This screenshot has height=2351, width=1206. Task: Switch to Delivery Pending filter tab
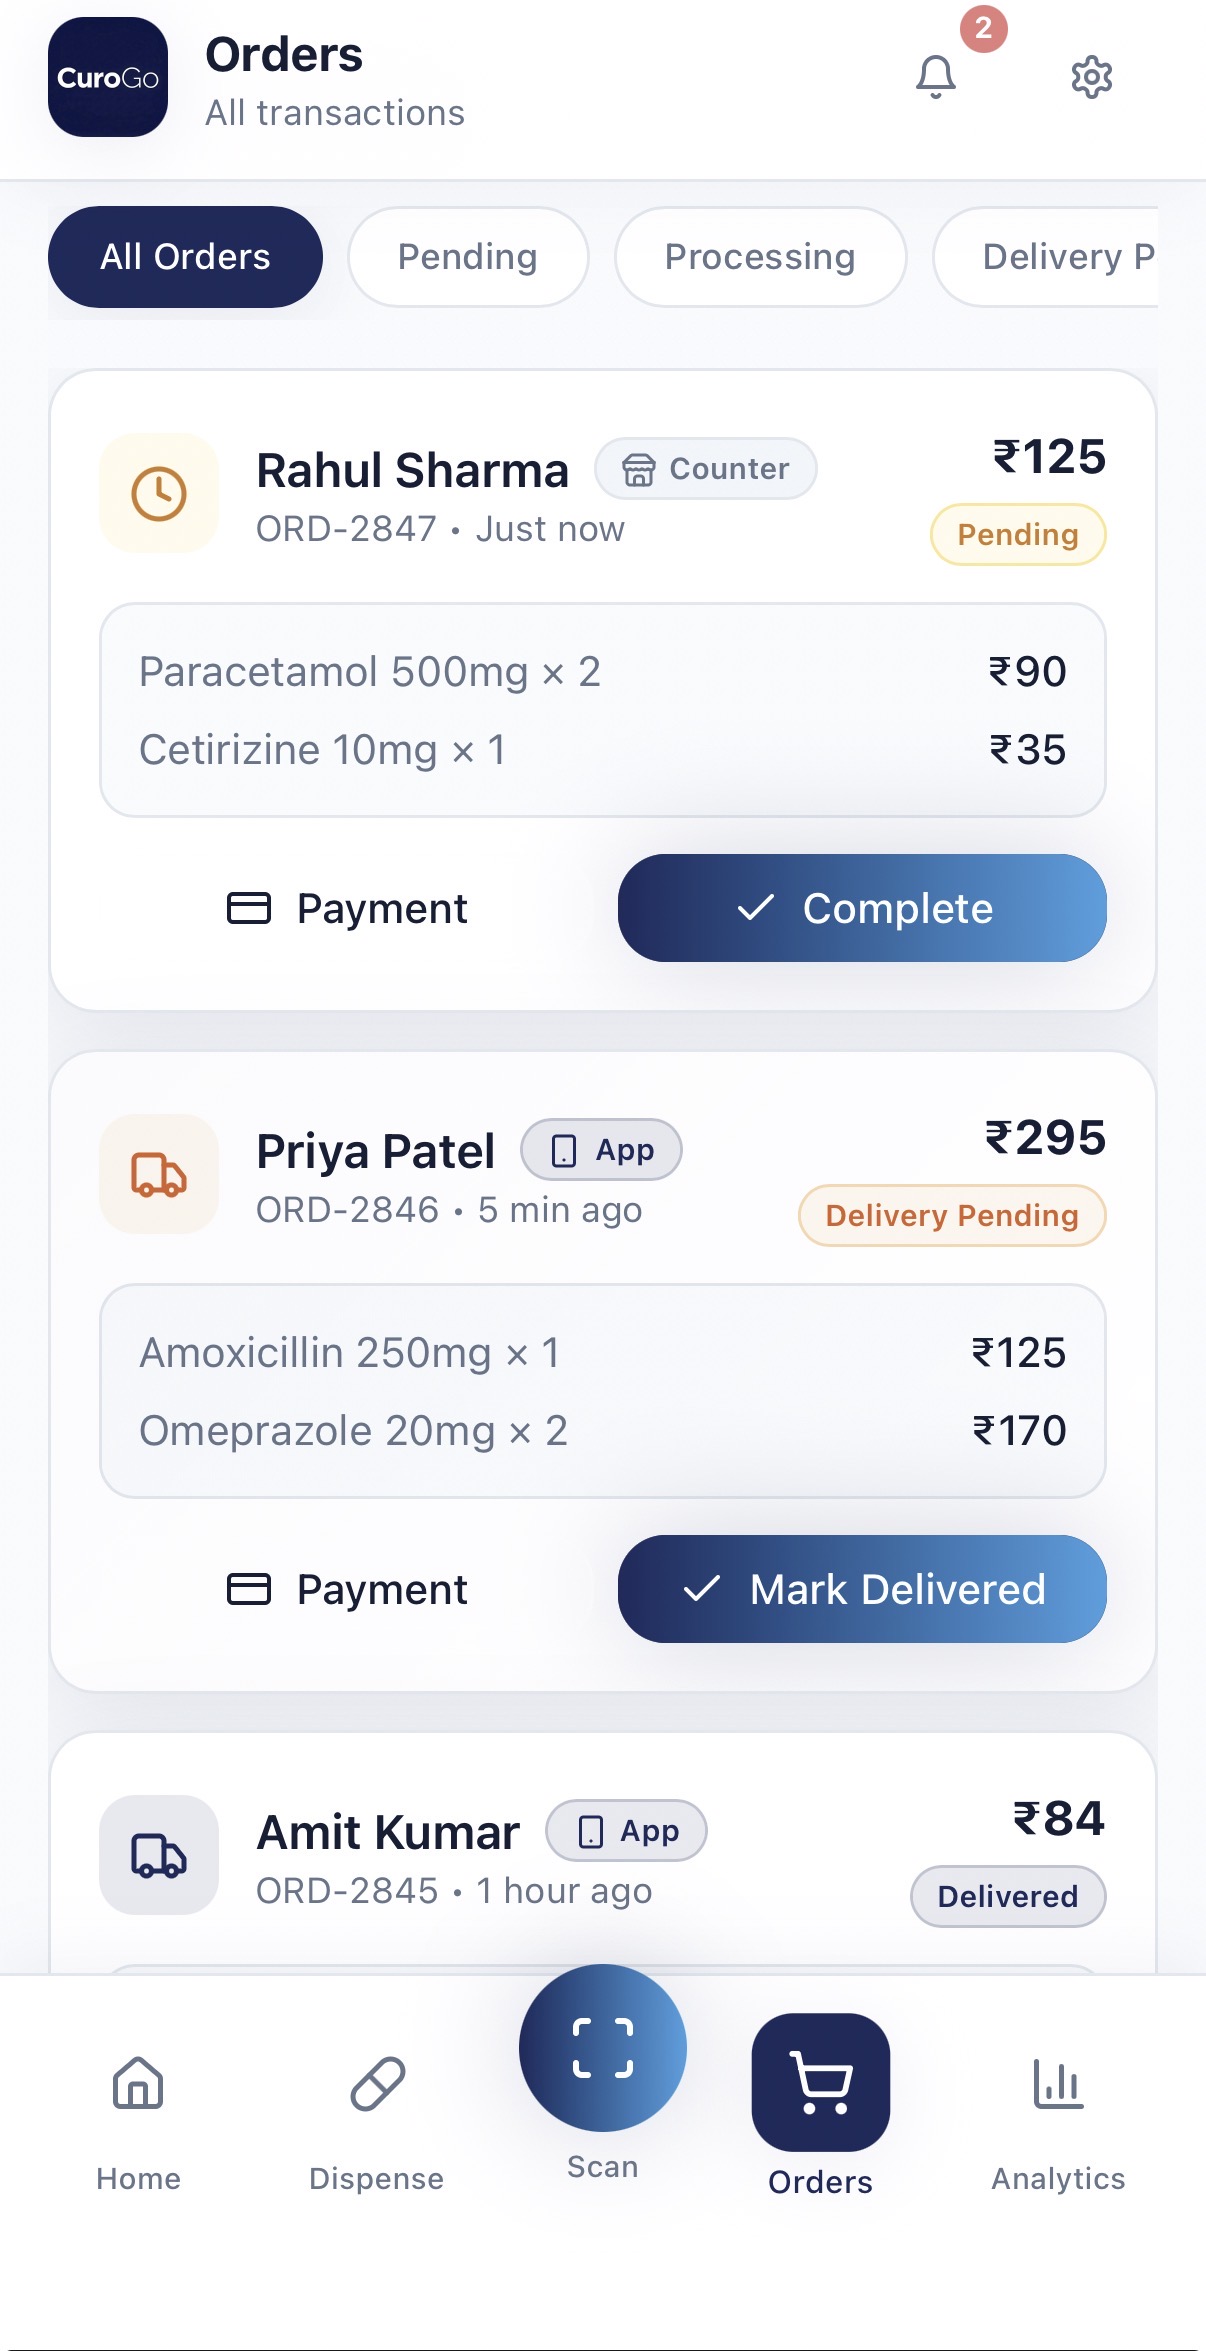[x=1050, y=257]
